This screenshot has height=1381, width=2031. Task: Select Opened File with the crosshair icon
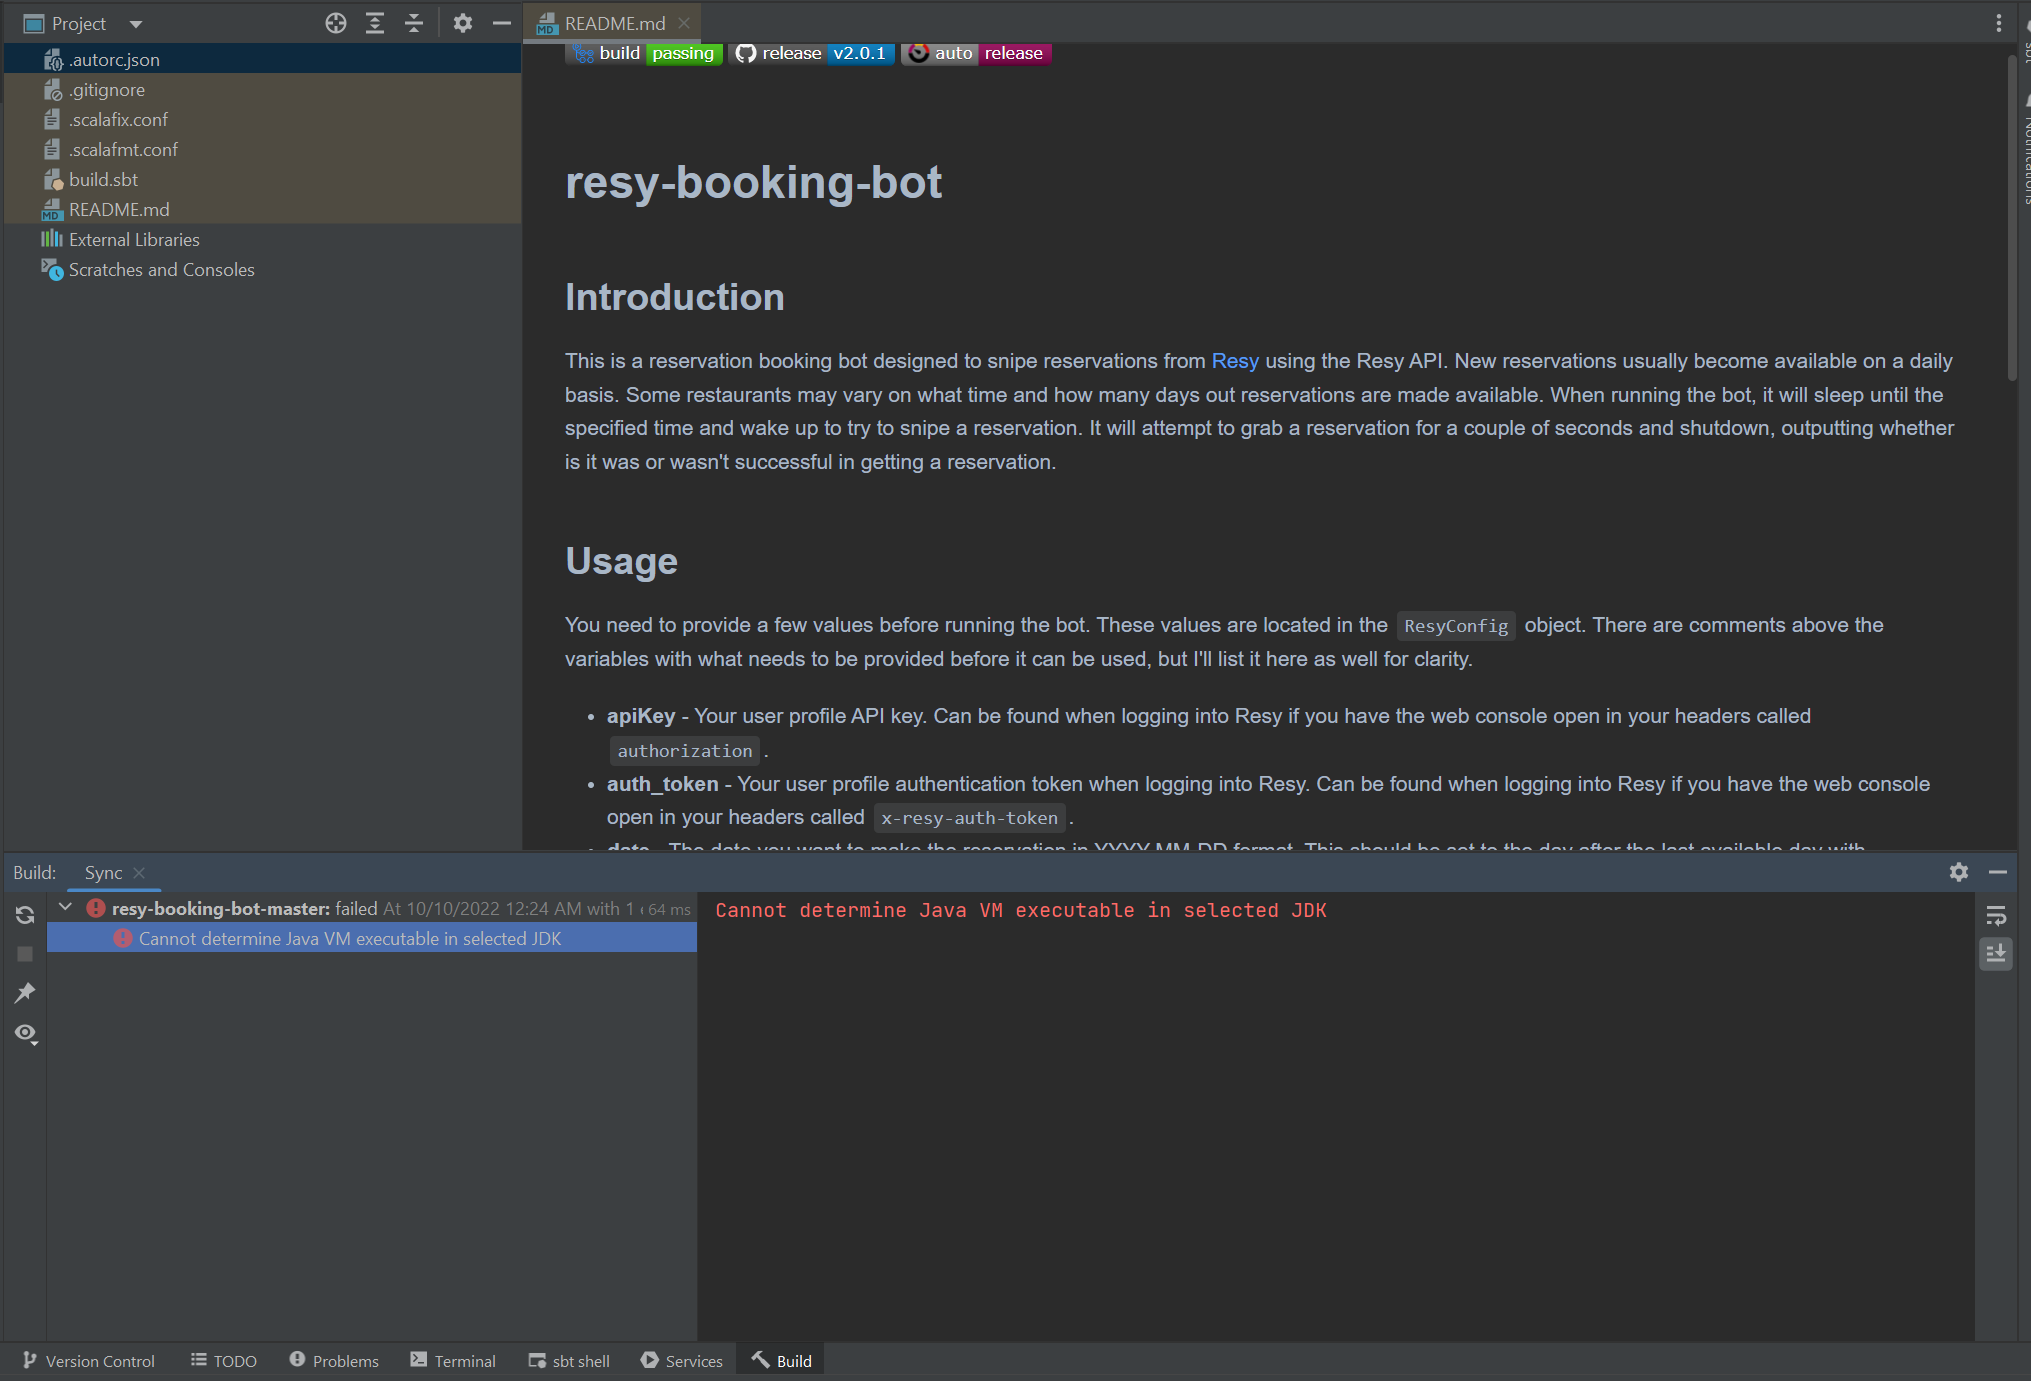pyautogui.click(x=336, y=22)
